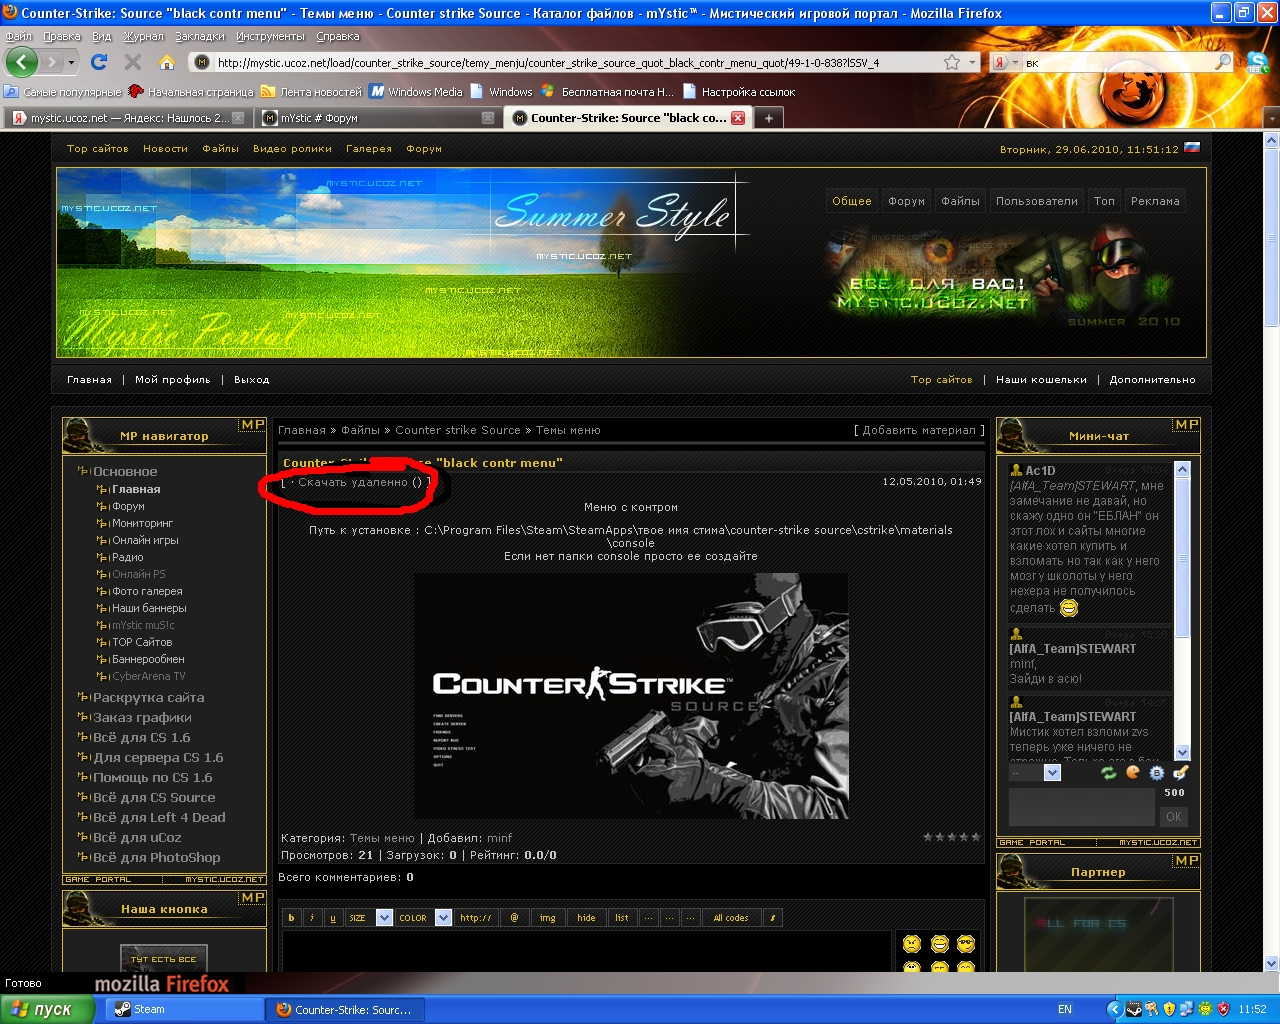
Task: Open the Закладки menu
Action: pyautogui.click(x=200, y=36)
